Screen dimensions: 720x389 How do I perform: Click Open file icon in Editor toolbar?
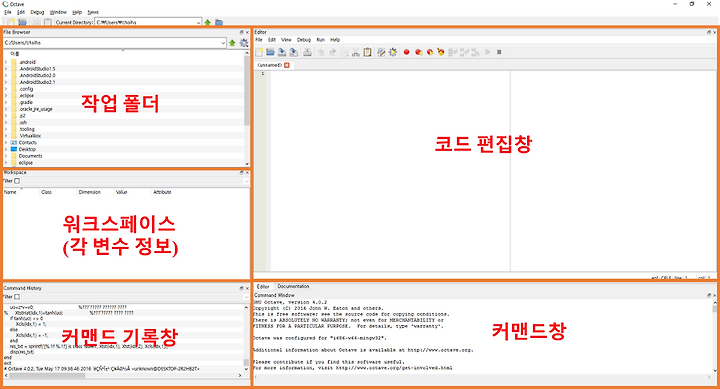[x=270, y=52]
